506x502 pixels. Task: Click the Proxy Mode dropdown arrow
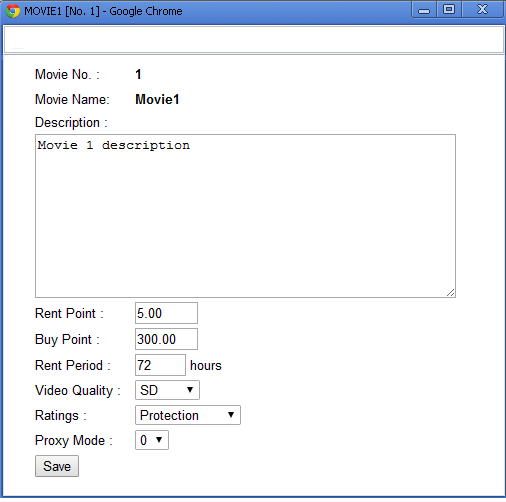point(159,440)
